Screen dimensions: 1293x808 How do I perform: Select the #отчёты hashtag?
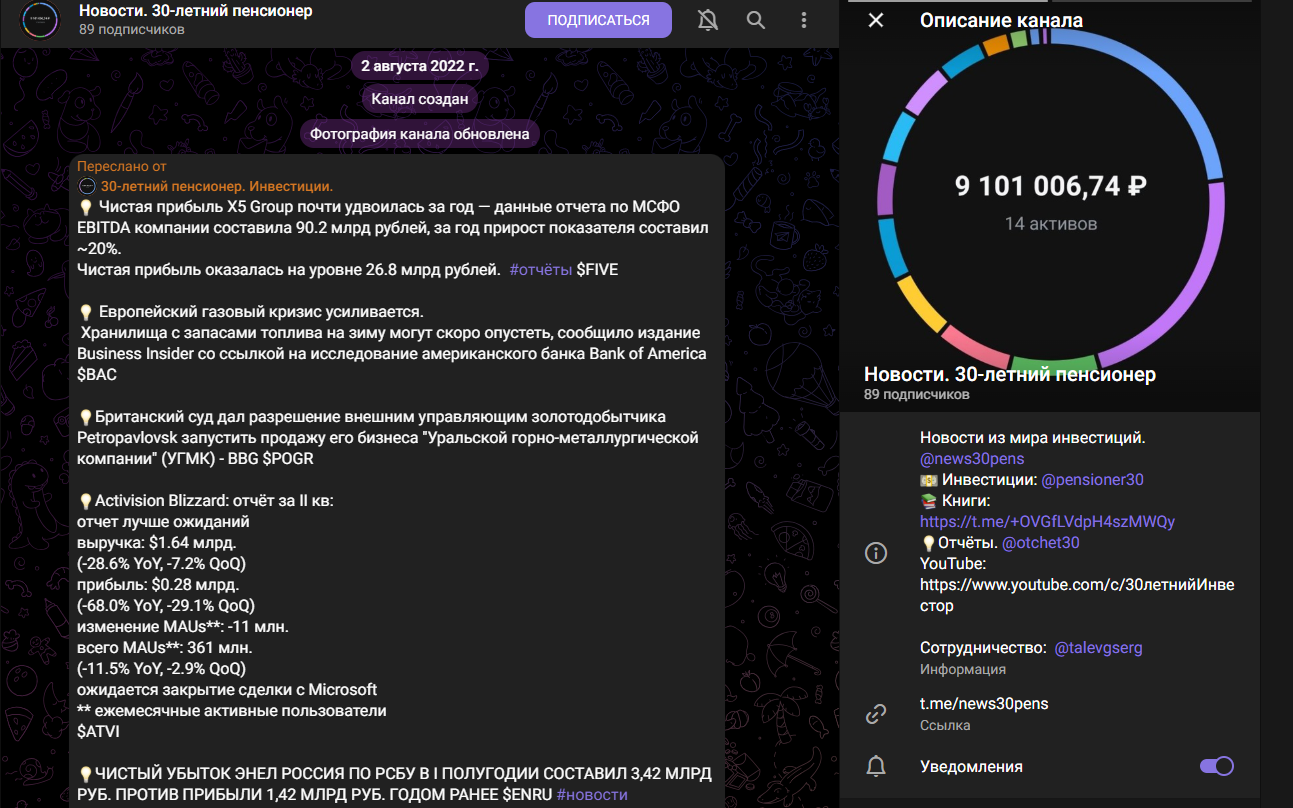click(x=540, y=270)
